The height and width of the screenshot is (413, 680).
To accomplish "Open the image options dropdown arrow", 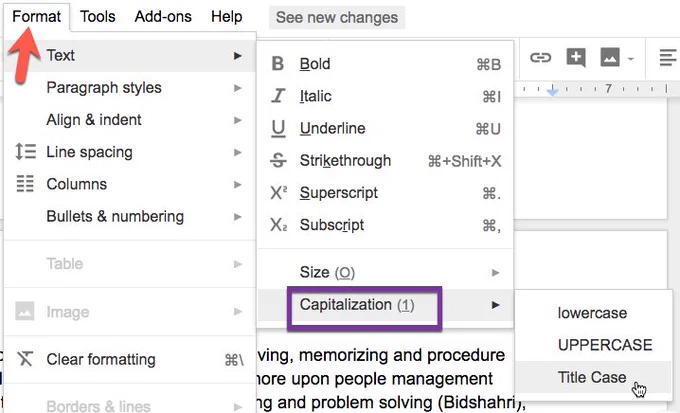I will [x=631, y=58].
